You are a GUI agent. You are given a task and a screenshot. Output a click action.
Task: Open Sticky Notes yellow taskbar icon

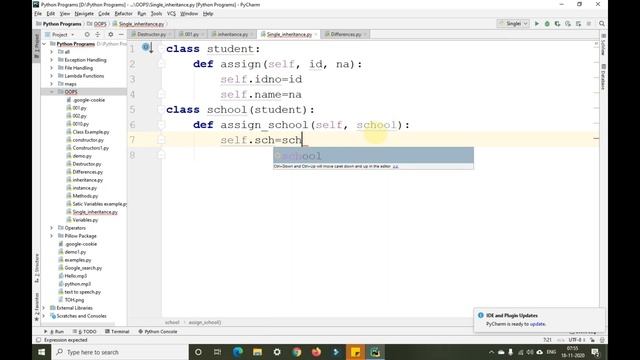(x=356, y=352)
